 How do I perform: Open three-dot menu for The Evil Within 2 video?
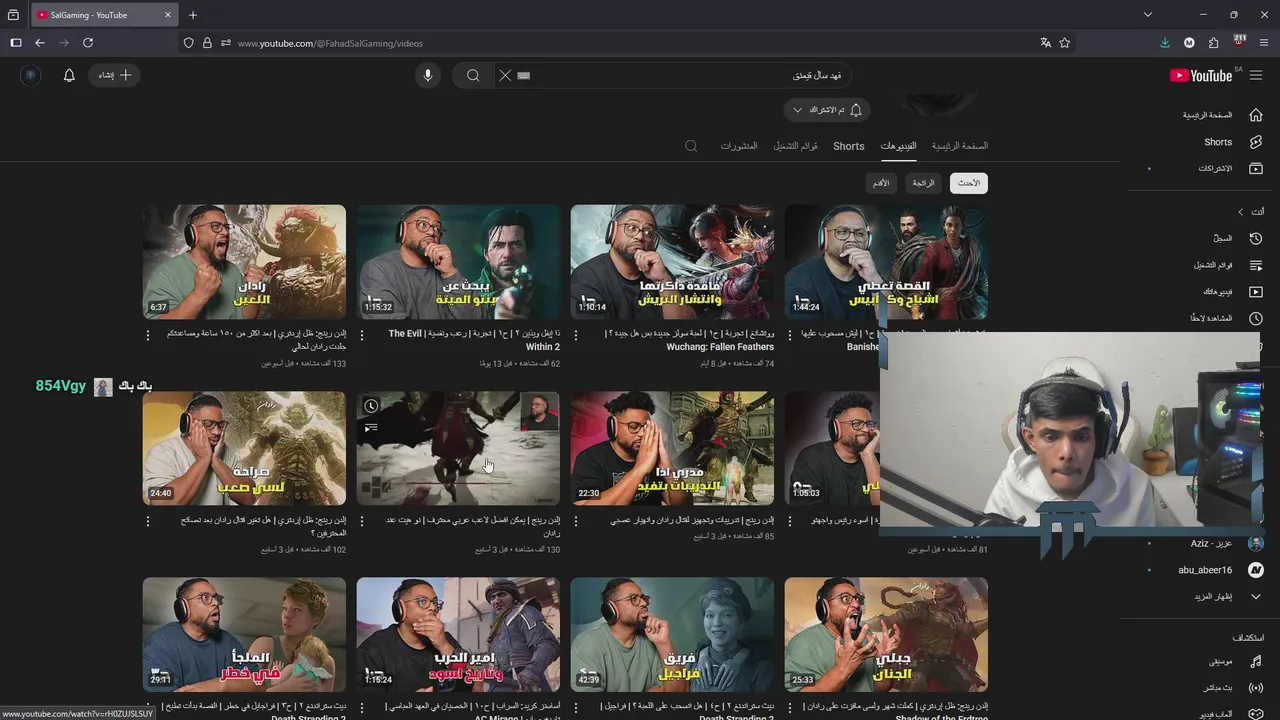pyautogui.click(x=362, y=335)
